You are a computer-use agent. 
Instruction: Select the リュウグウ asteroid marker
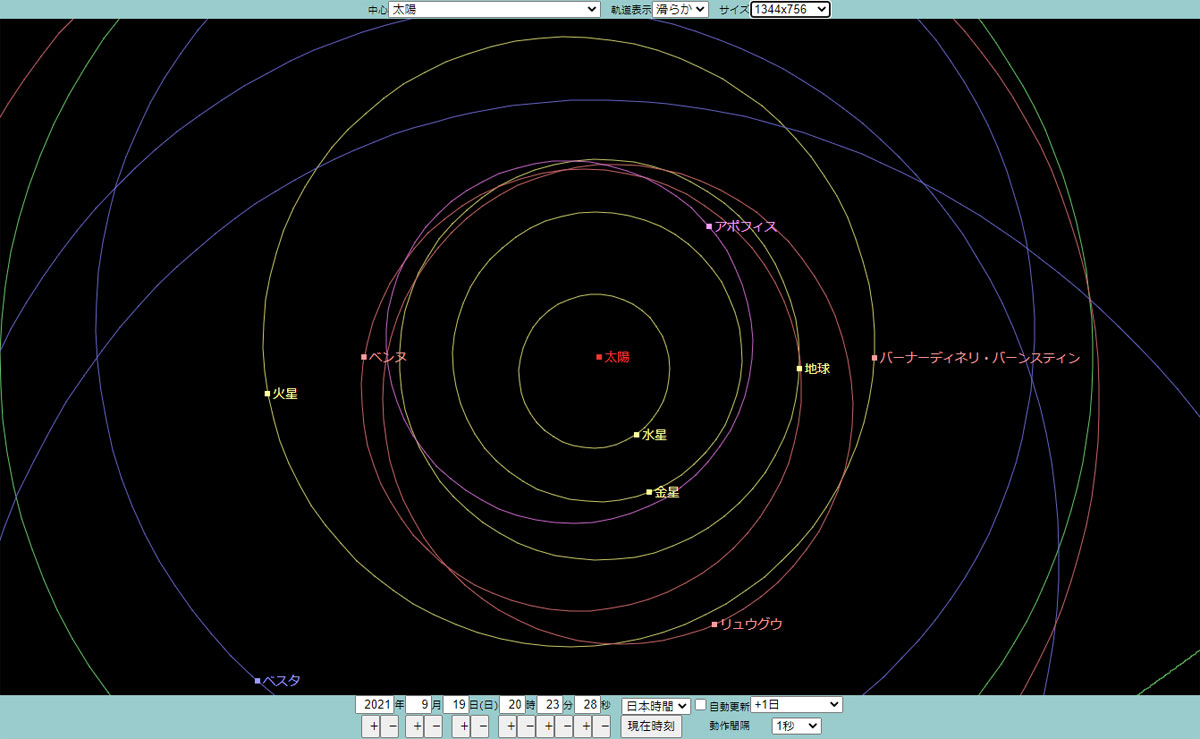coord(714,624)
